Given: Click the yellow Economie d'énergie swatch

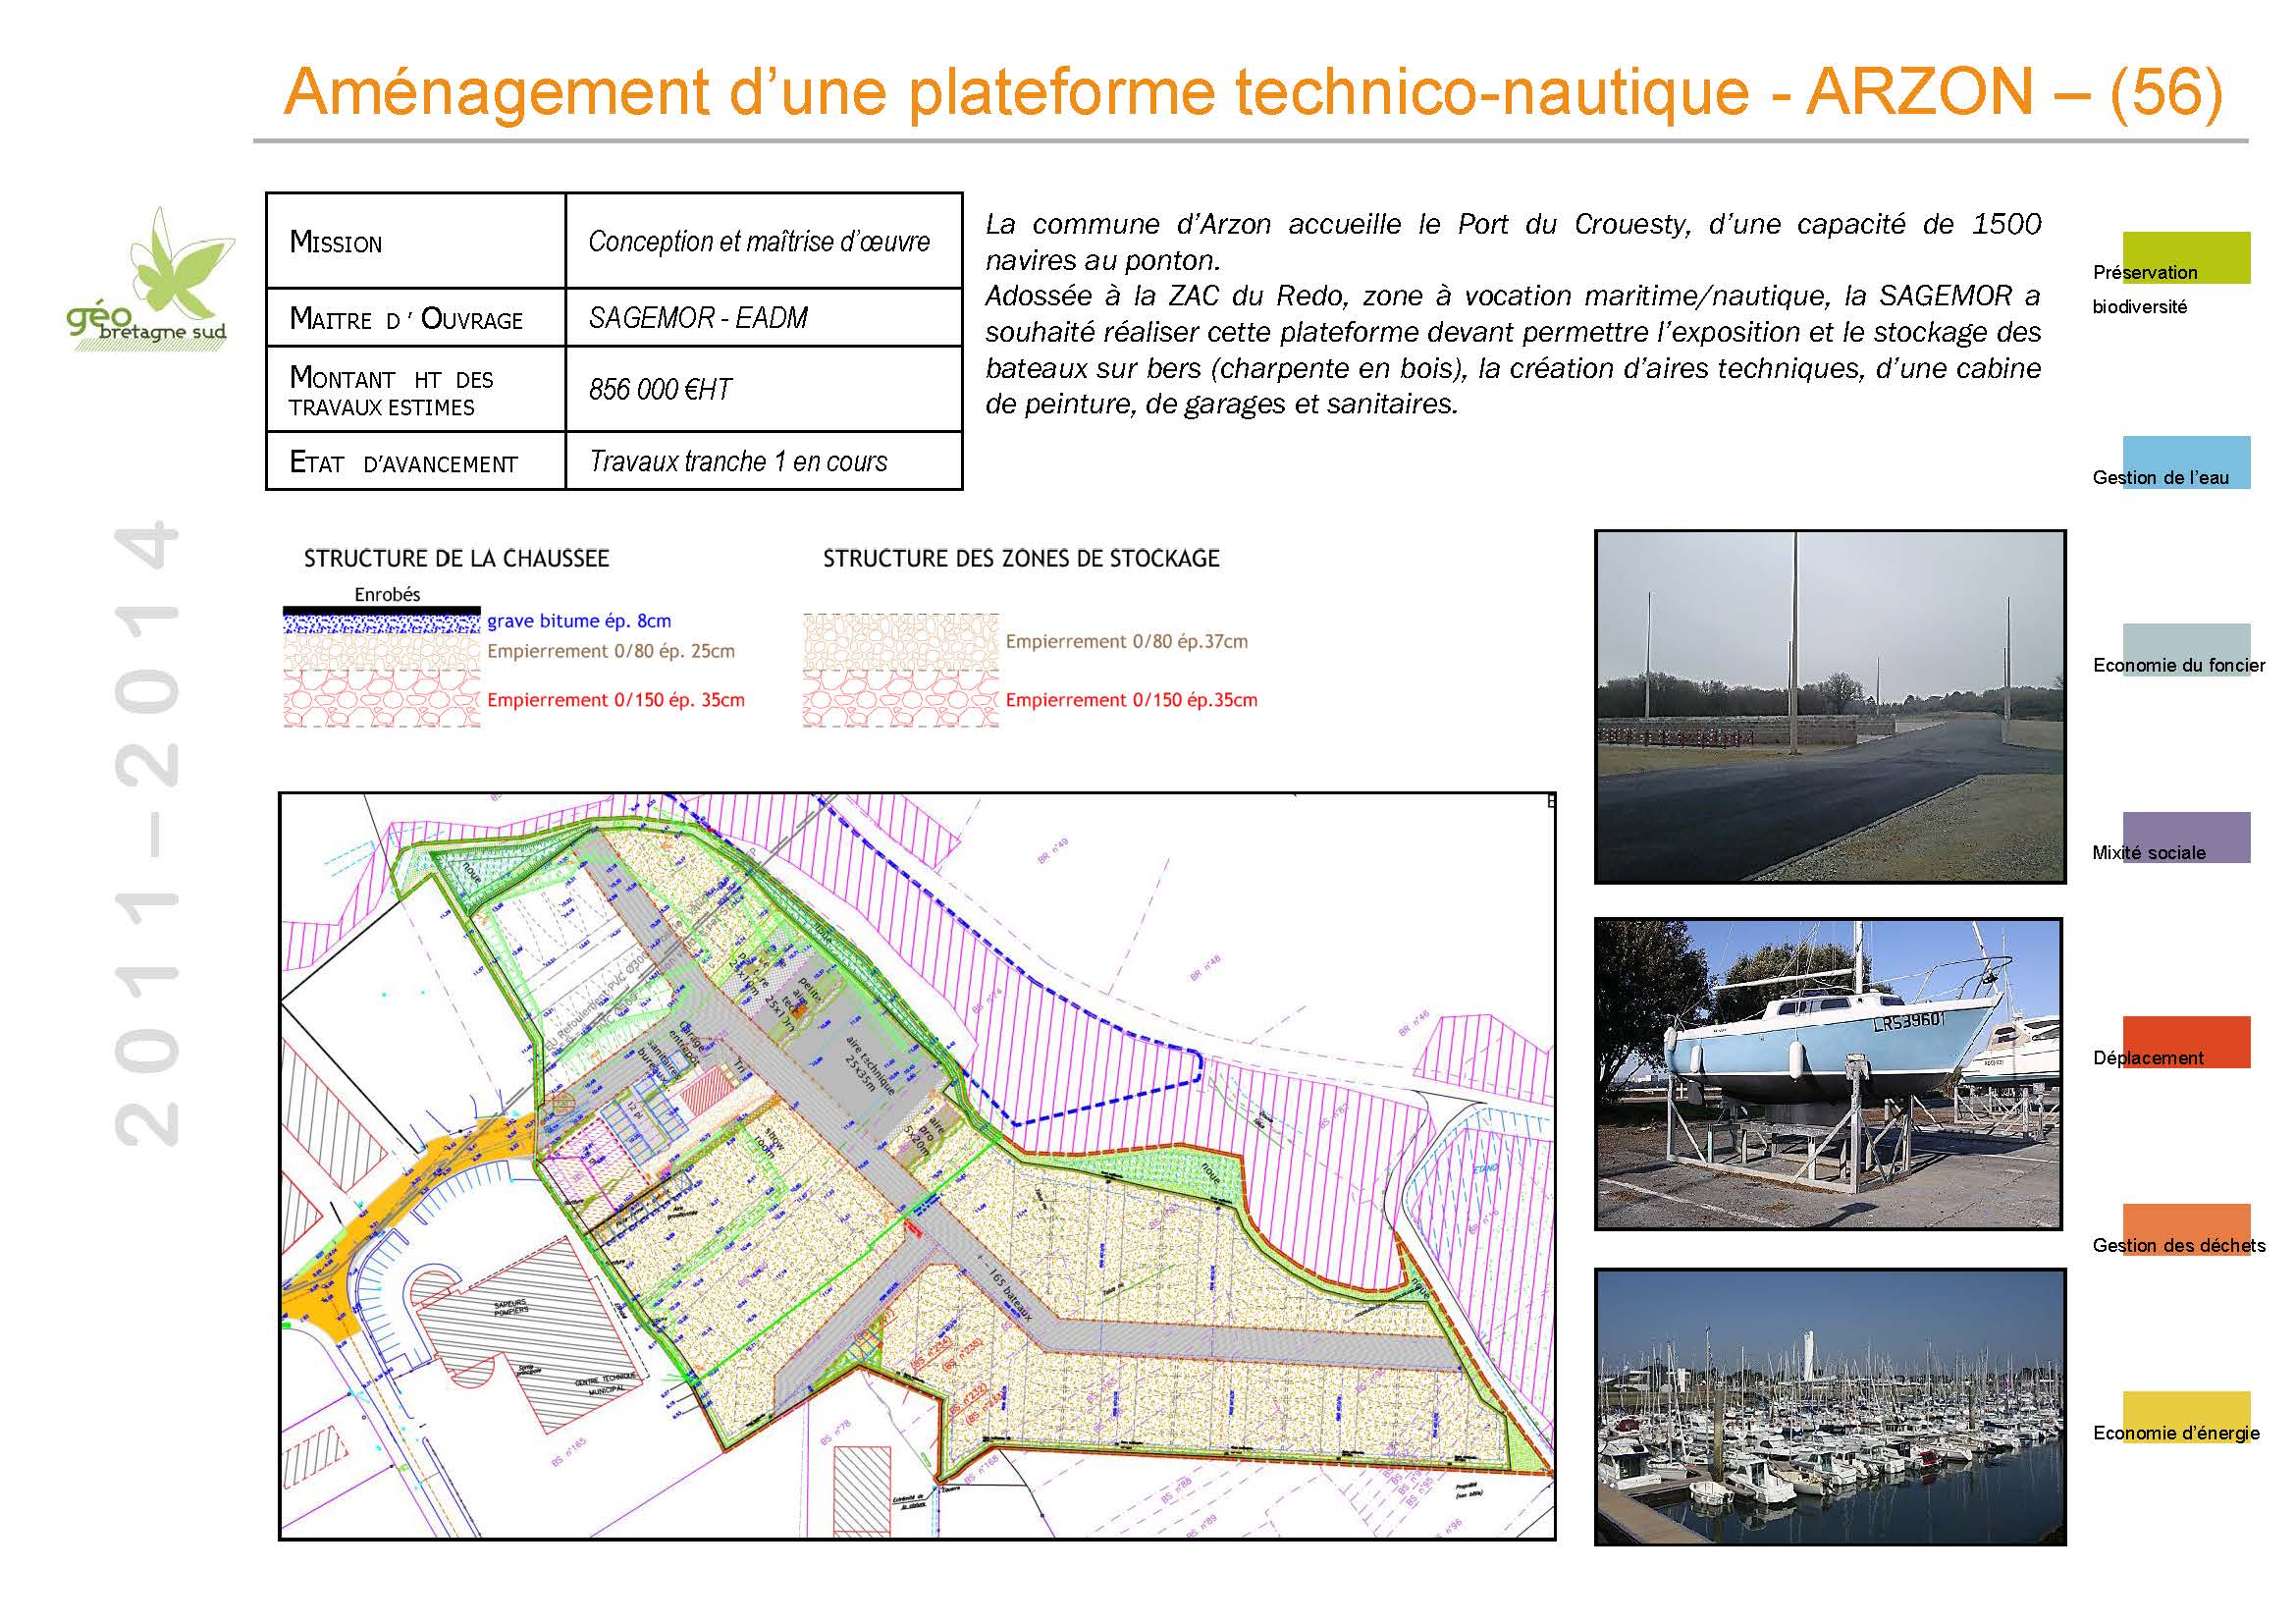Looking at the screenshot, I should click(x=2186, y=1417).
